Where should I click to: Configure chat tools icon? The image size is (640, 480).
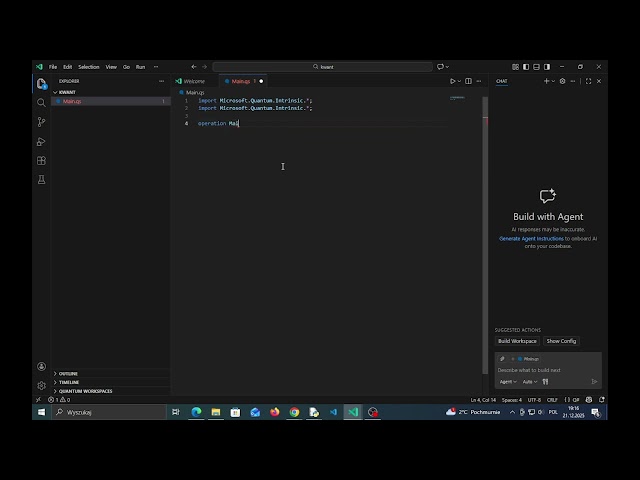coord(545,382)
